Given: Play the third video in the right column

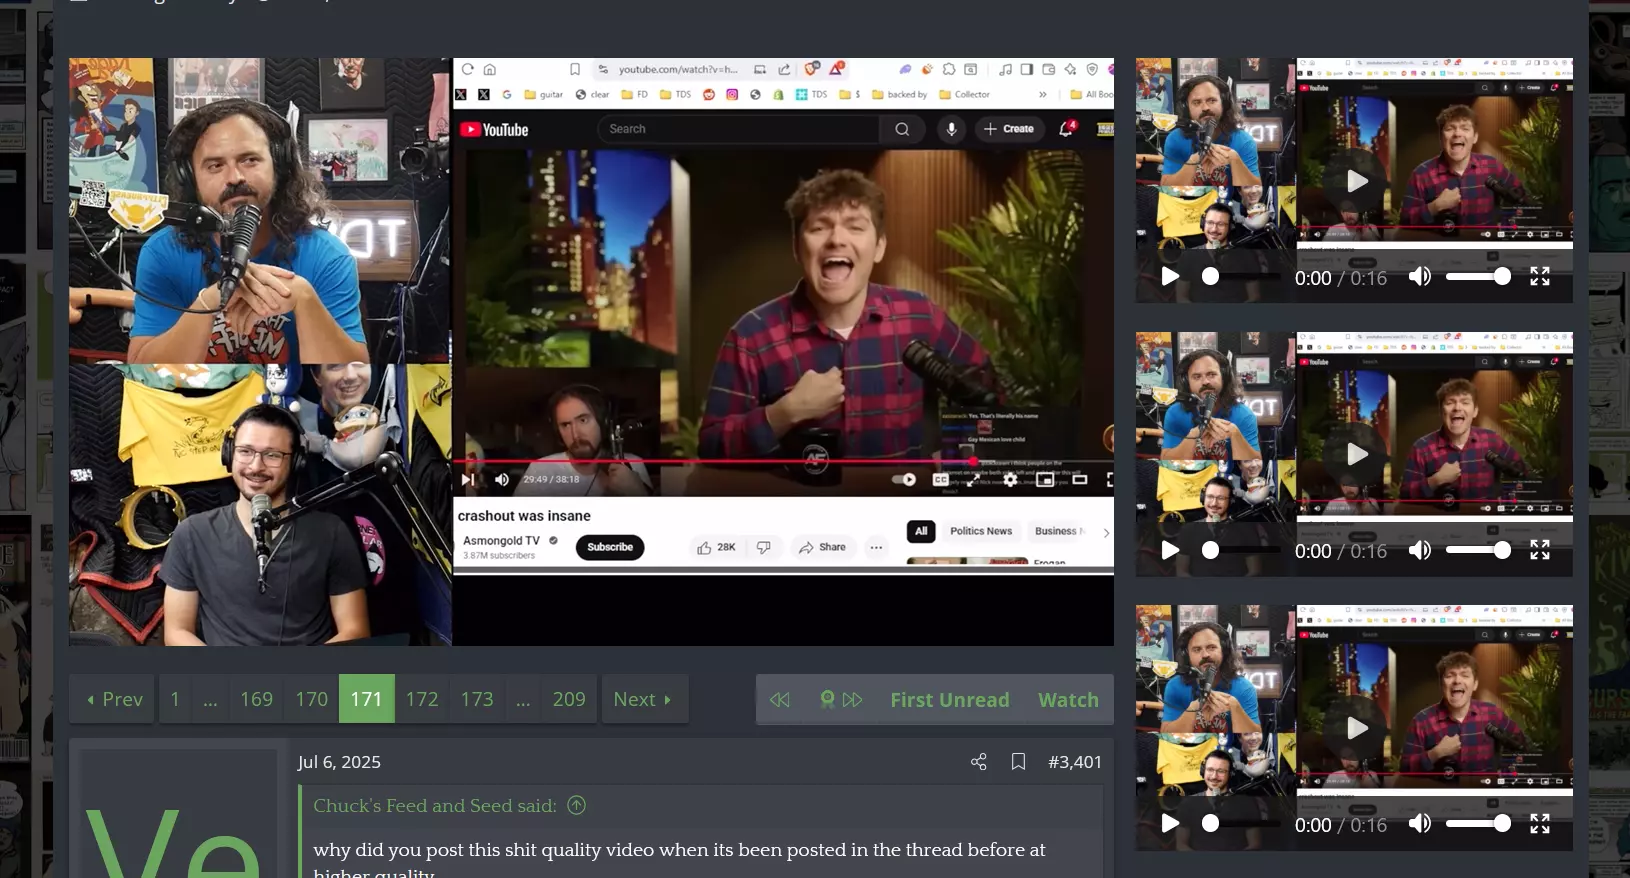Looking at the screenshot, I should (1170, 824).
